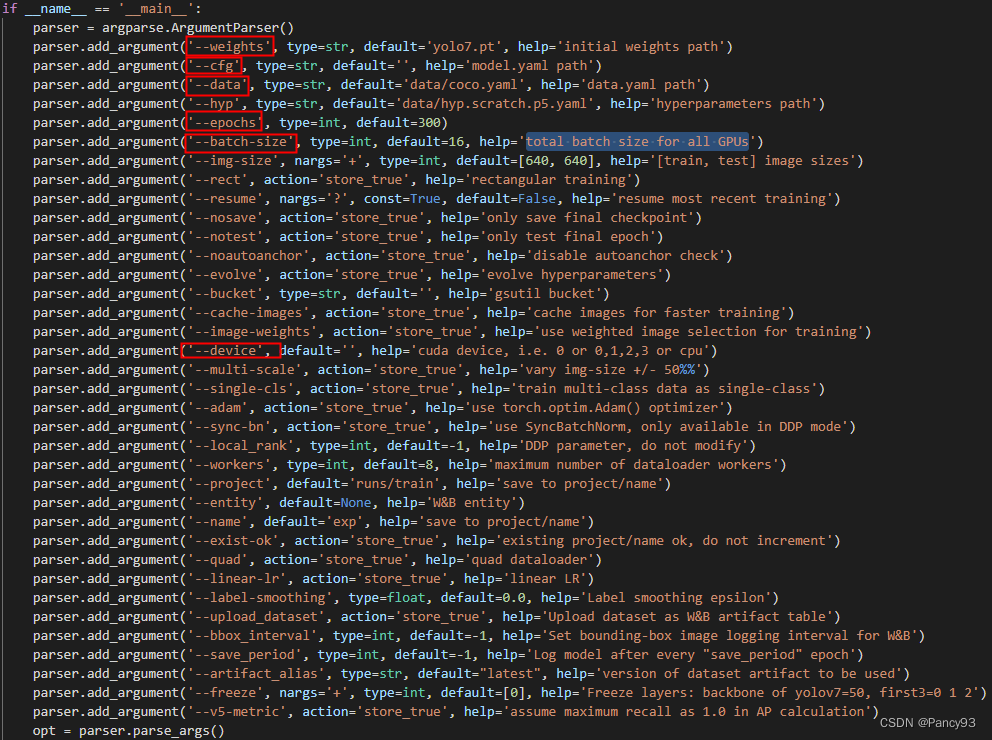Click the '--resume' argument name
Viewport: 992px width, 740px height.
coord(226,199)
